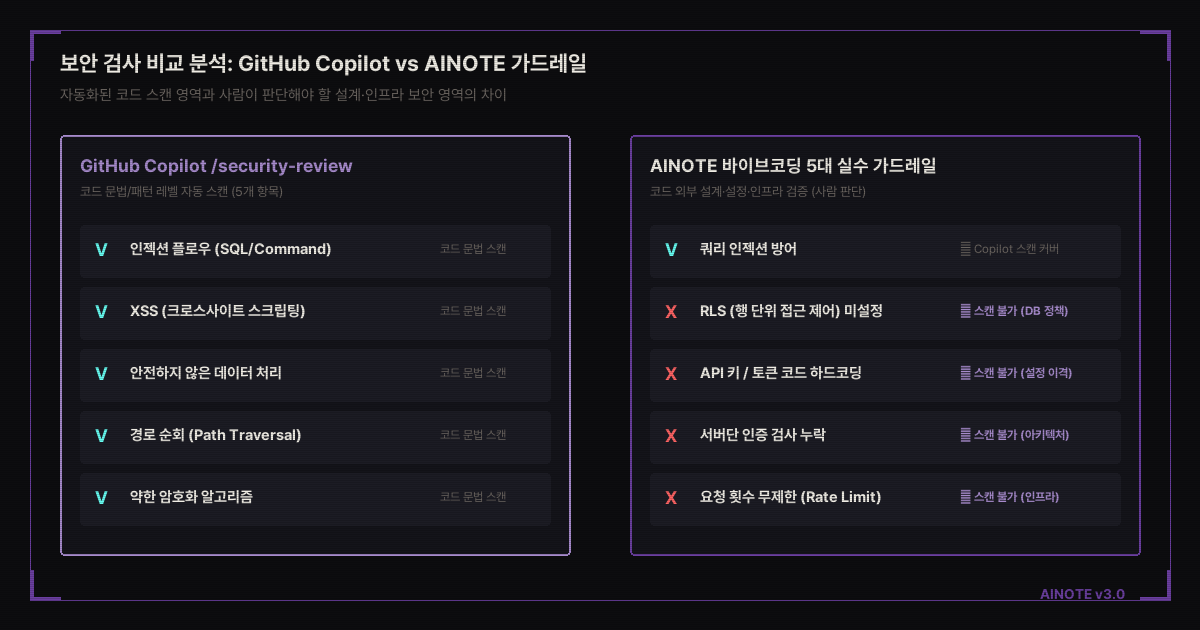Click the red X for 서버단 인증 검사 누락

pyautogui.click(x=671, y=435)
